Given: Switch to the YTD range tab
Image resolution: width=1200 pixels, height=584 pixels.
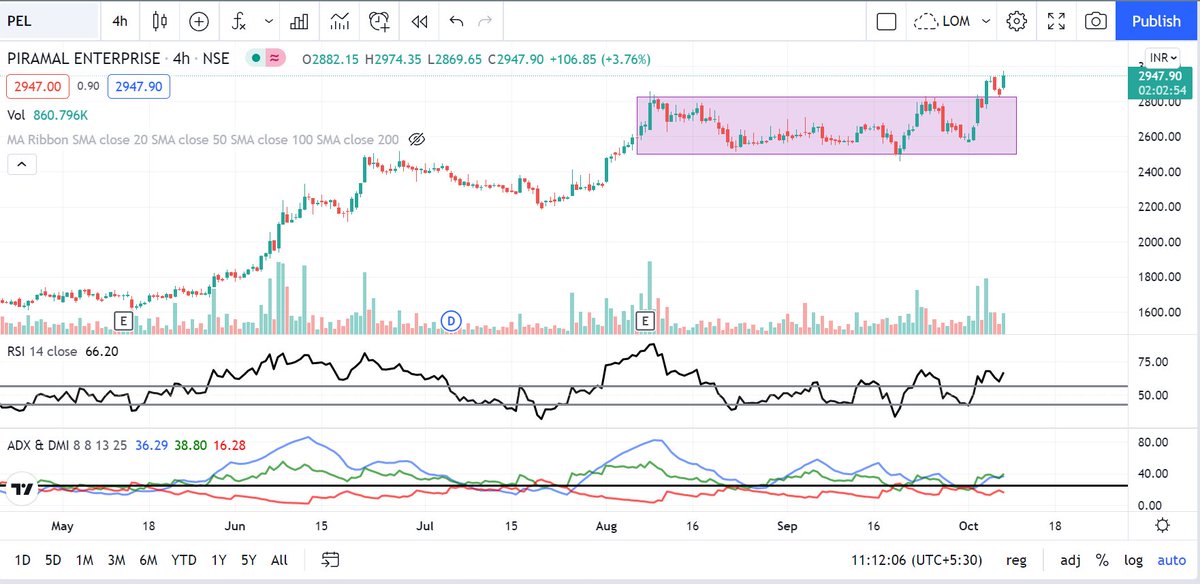Looking at the screenshot, I should (183, 560).
